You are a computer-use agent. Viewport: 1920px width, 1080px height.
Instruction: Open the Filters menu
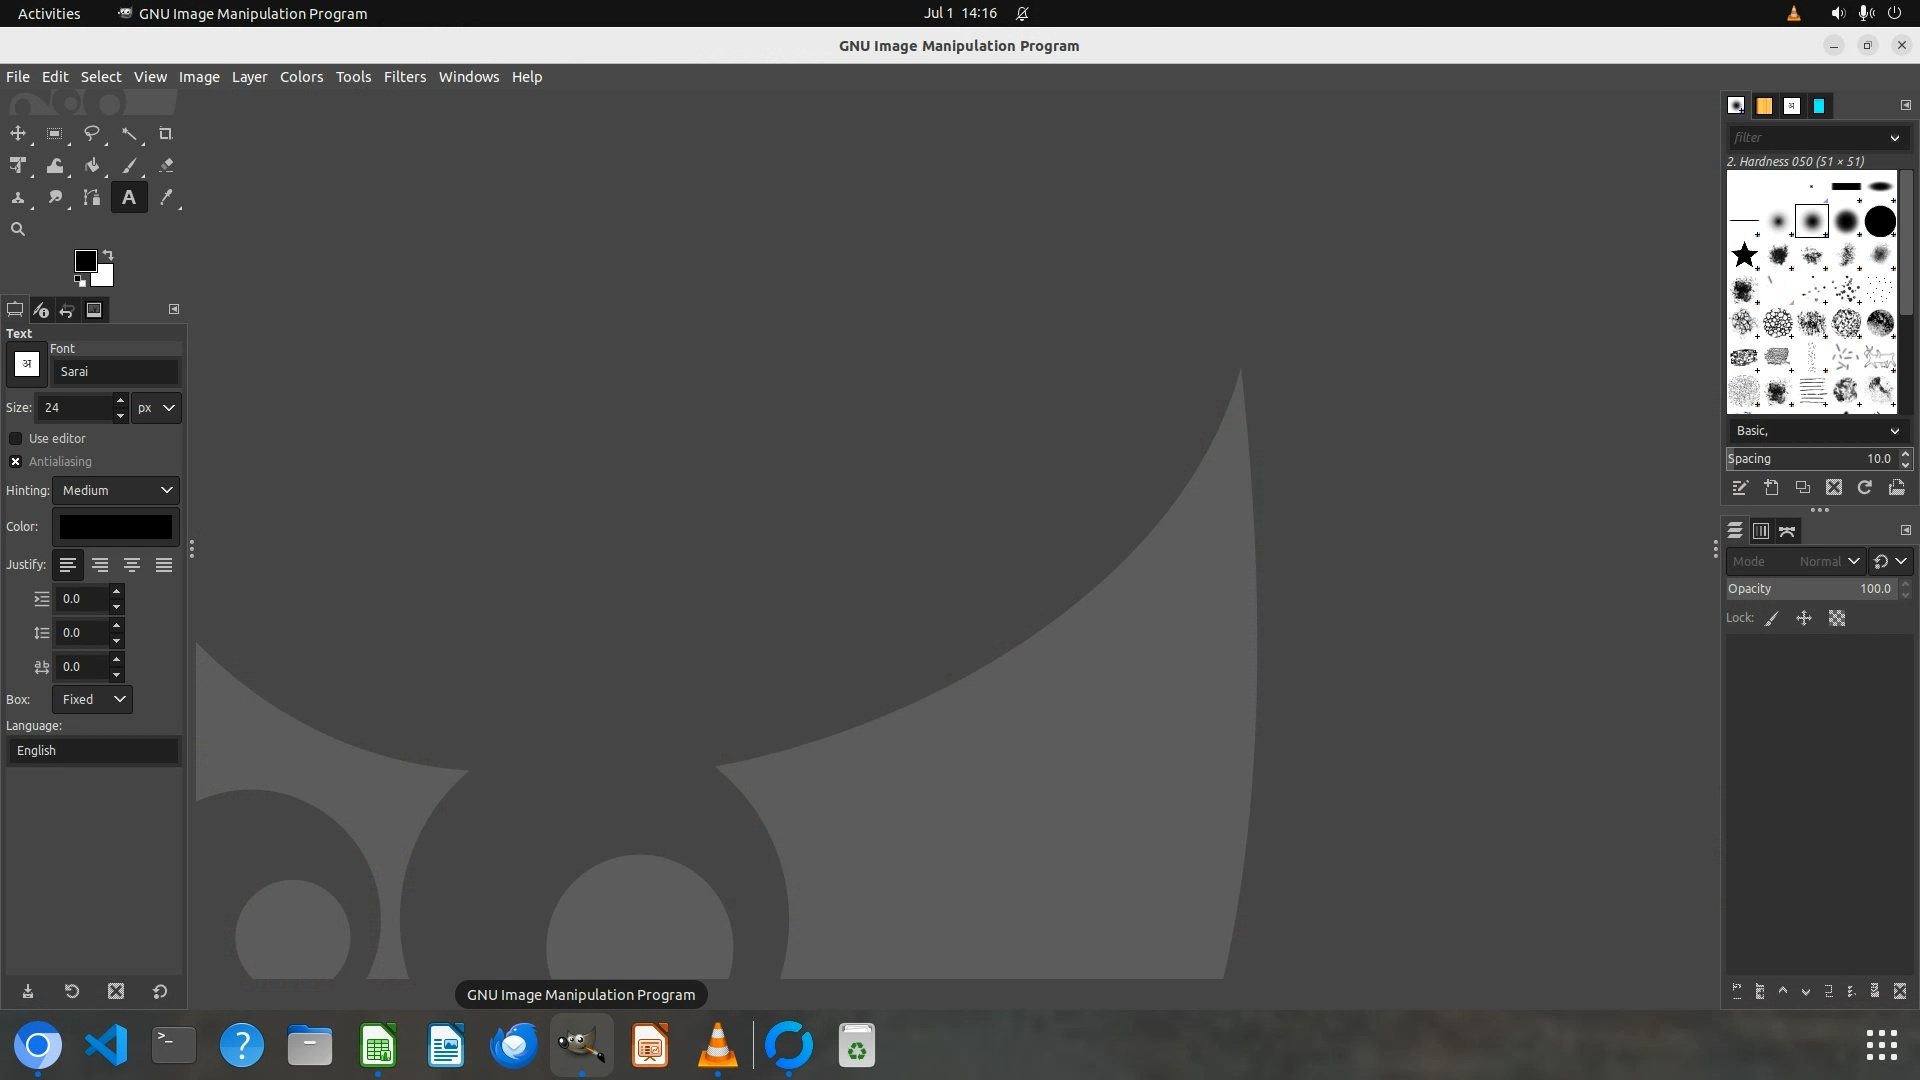coord(404,77)
